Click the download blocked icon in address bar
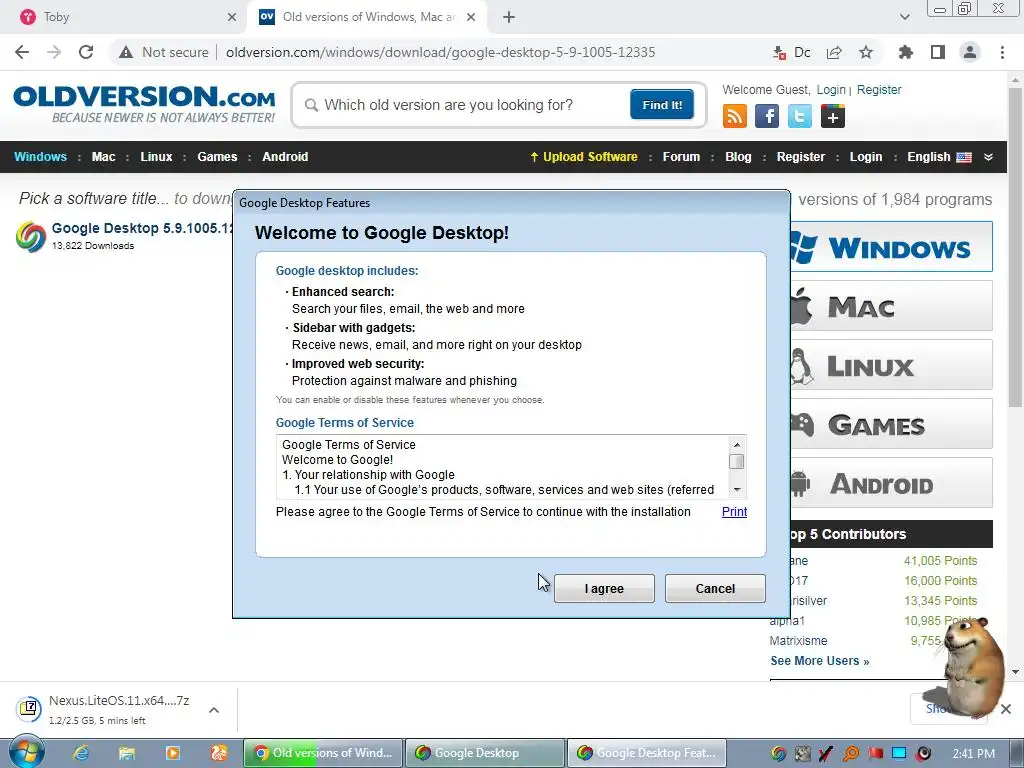Image resolution: width=1024 pixels, height=768 pixels. (x=779, y=52)
